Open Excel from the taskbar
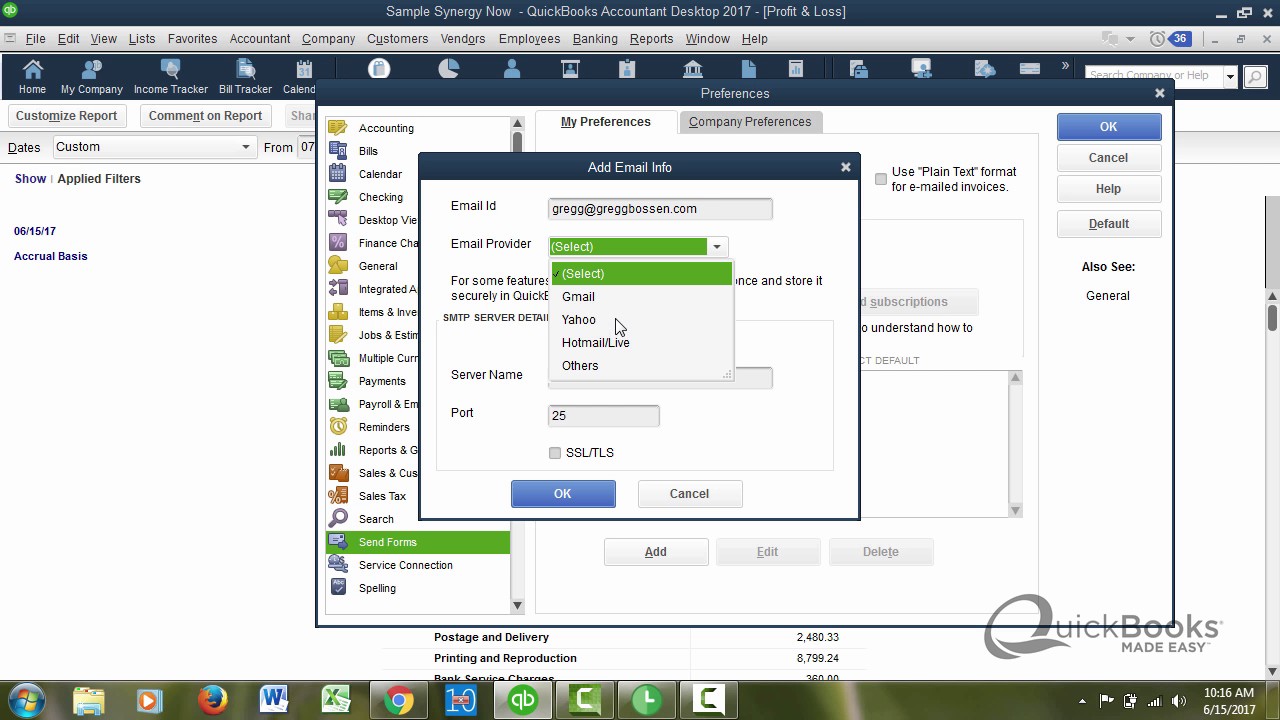The width and height of the screenshot is (1280, 720). tap(335, 700)
